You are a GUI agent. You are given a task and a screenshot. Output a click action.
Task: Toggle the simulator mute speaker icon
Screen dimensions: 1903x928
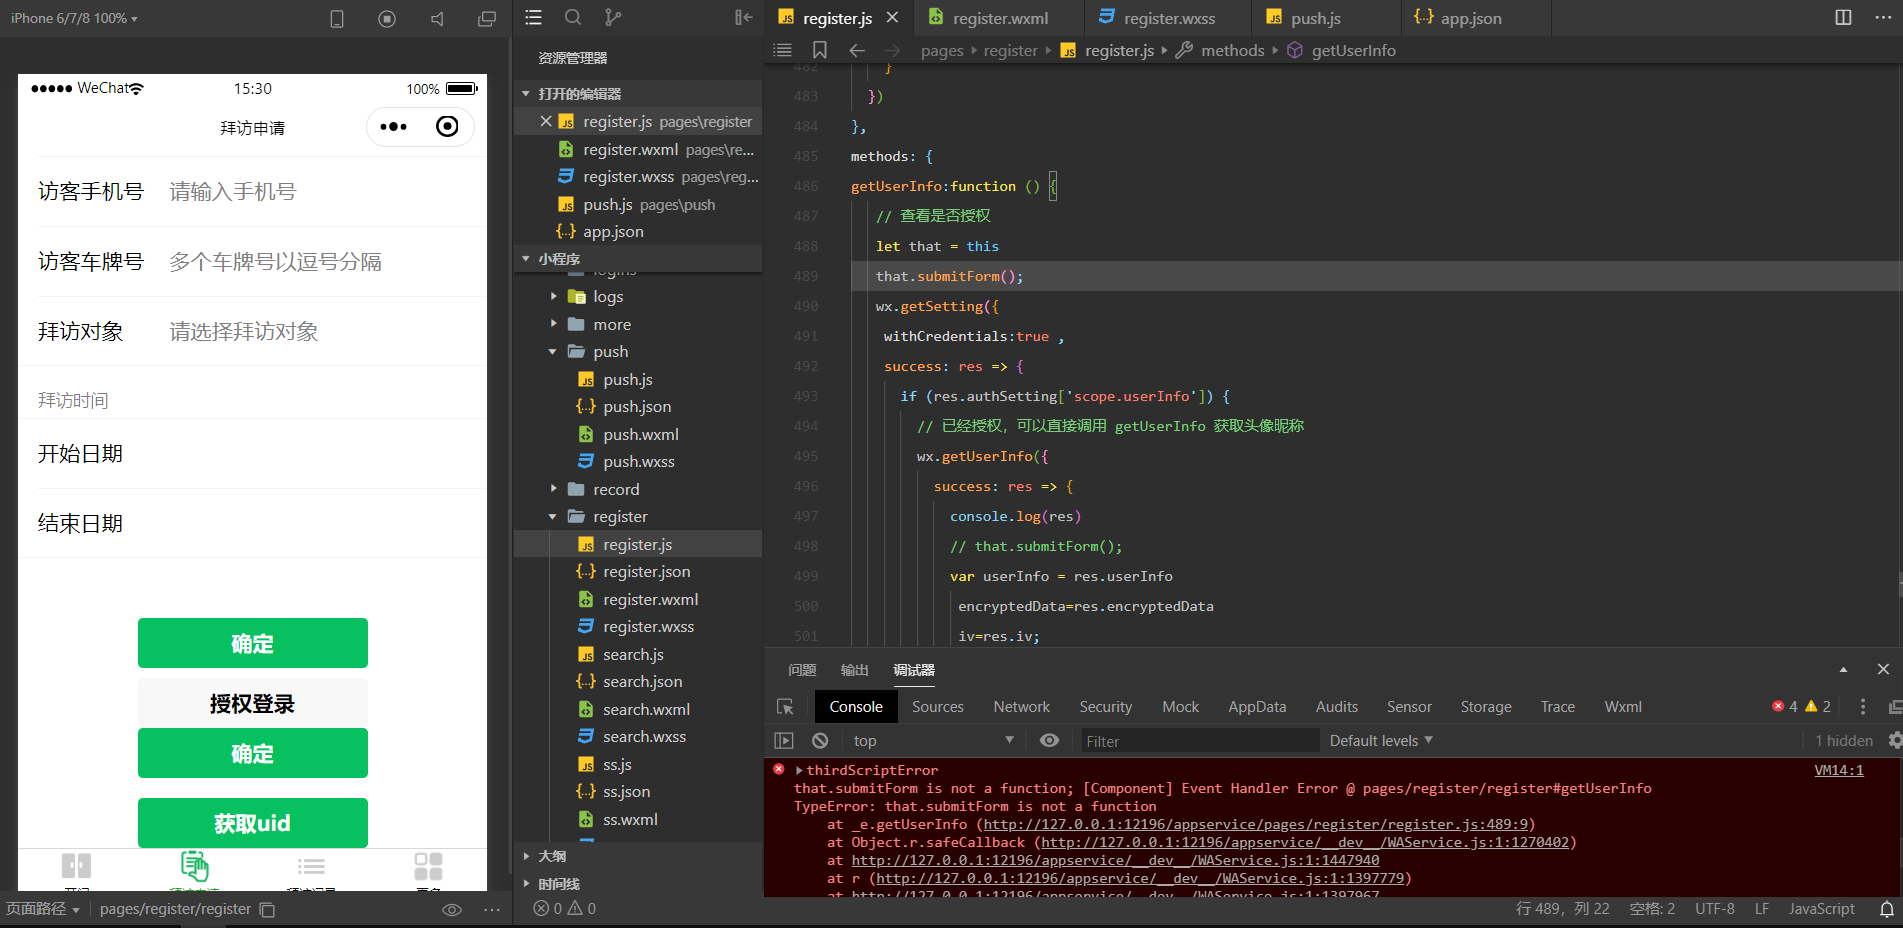(x=437, y=19)
